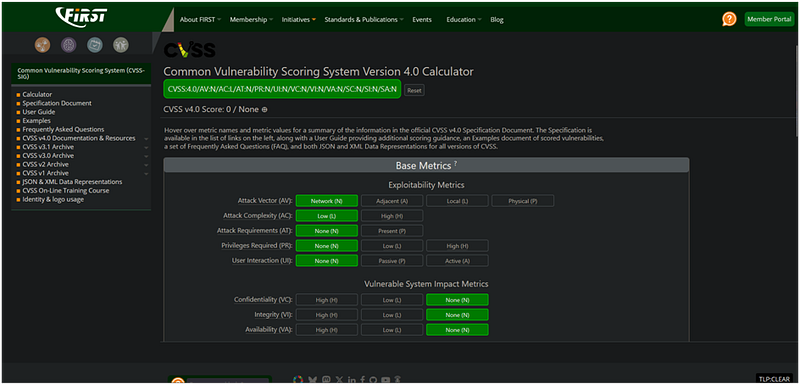Open the Mastodon icon in footer

tap(327, 380)
